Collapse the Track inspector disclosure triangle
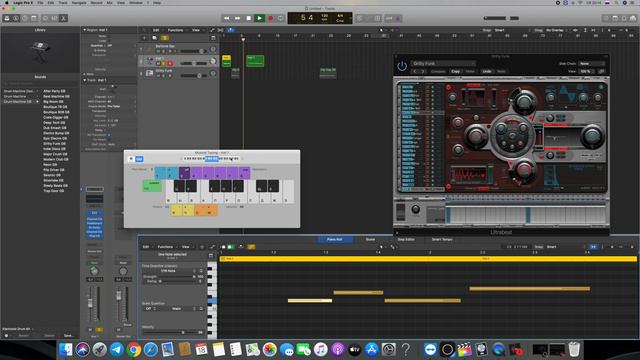 click(x=84, y=80)
